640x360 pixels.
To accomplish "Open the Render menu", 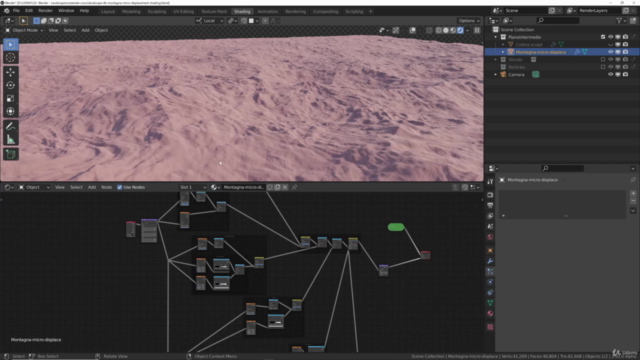I will click(x=46, y=11).
